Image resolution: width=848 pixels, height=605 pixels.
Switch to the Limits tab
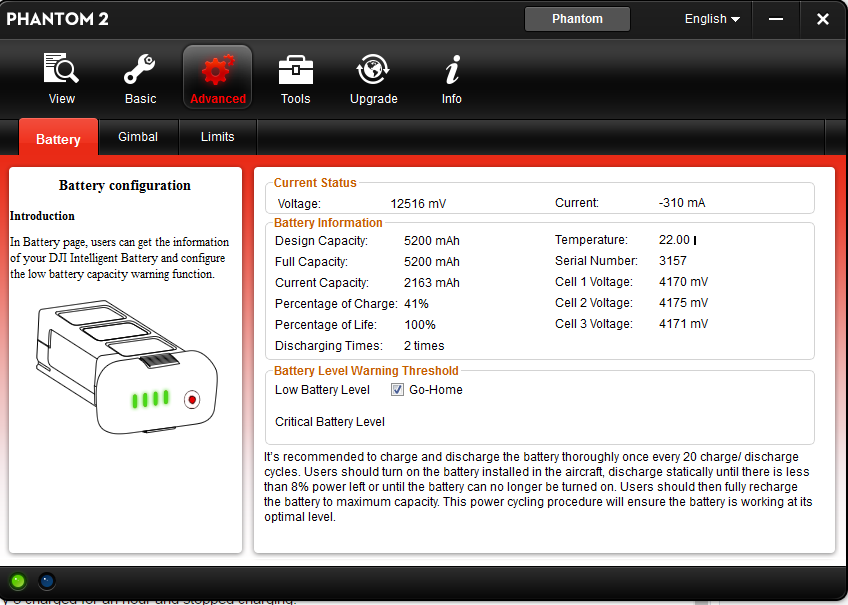(217, 137)
